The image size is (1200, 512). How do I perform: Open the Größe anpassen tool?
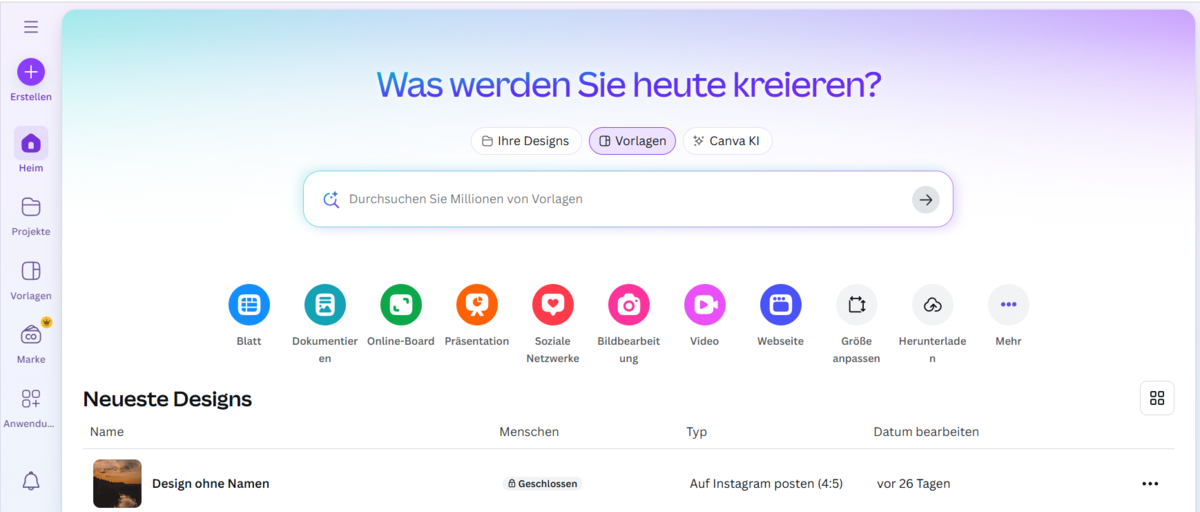[x=856, y=305]
